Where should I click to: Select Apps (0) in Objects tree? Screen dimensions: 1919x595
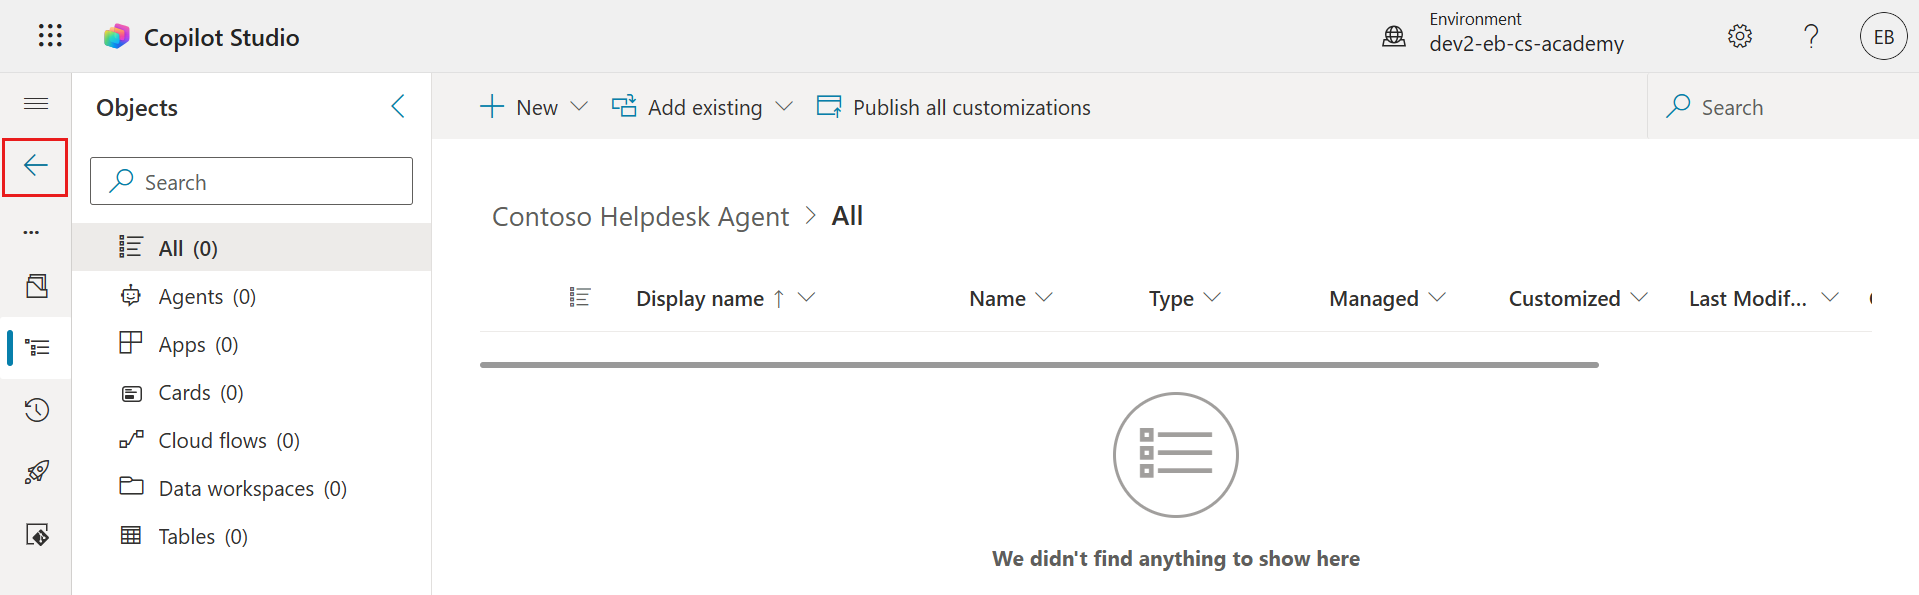252,345
